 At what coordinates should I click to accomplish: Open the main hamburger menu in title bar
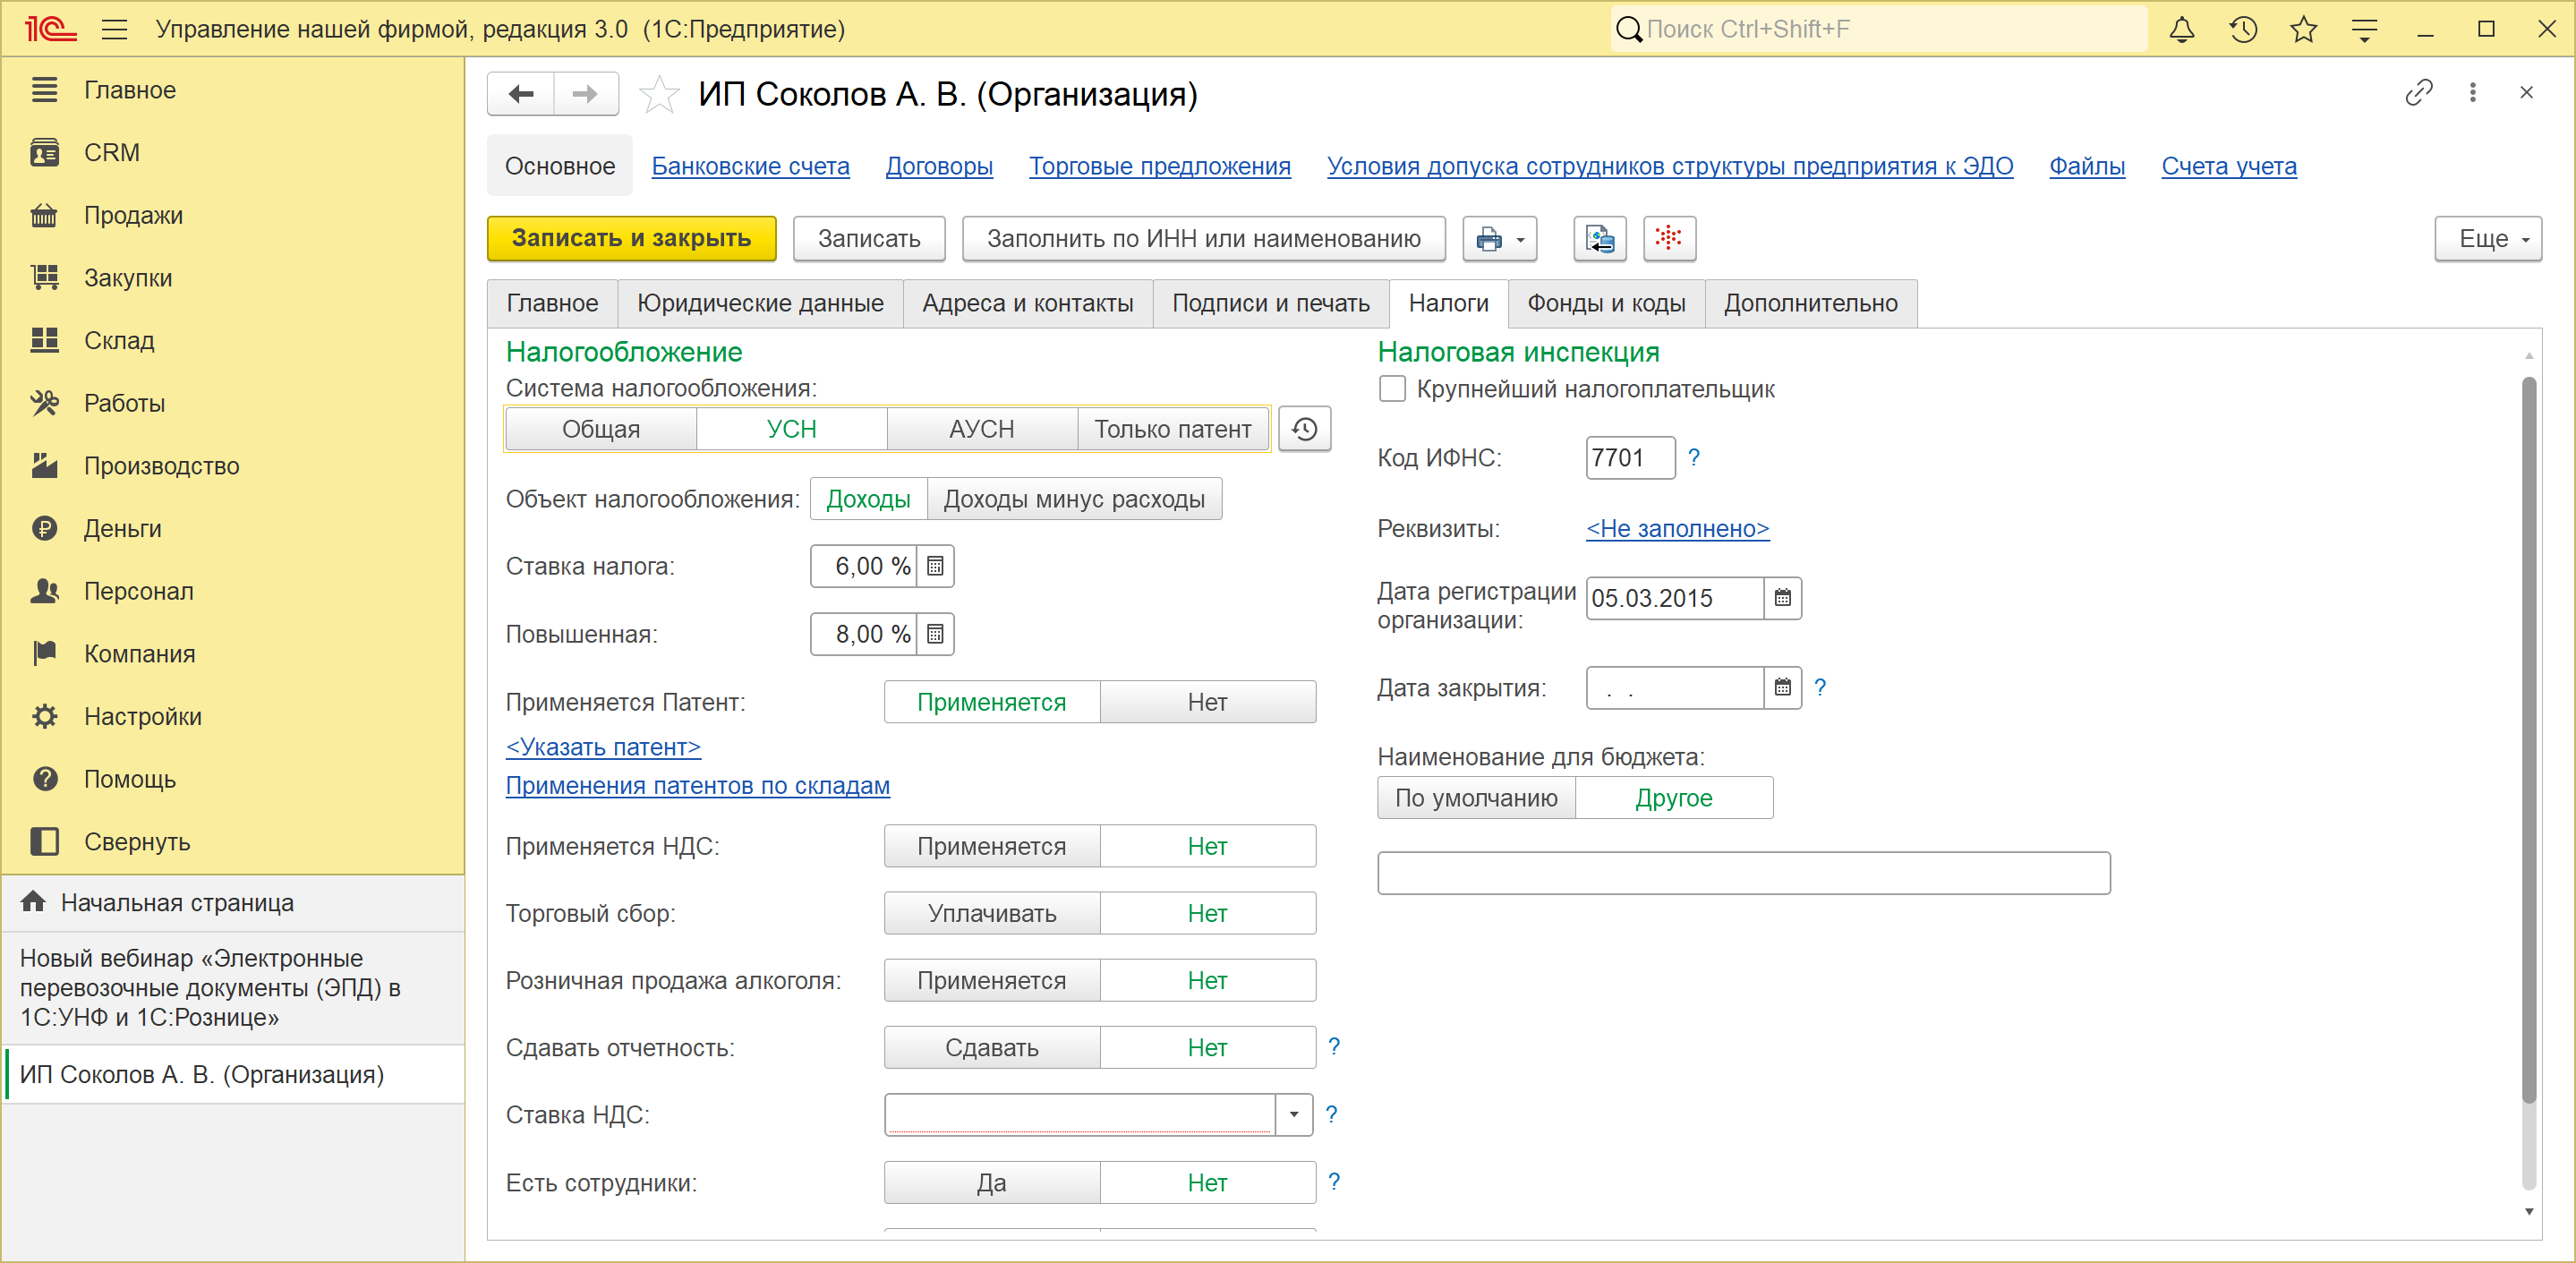[114, 29]
